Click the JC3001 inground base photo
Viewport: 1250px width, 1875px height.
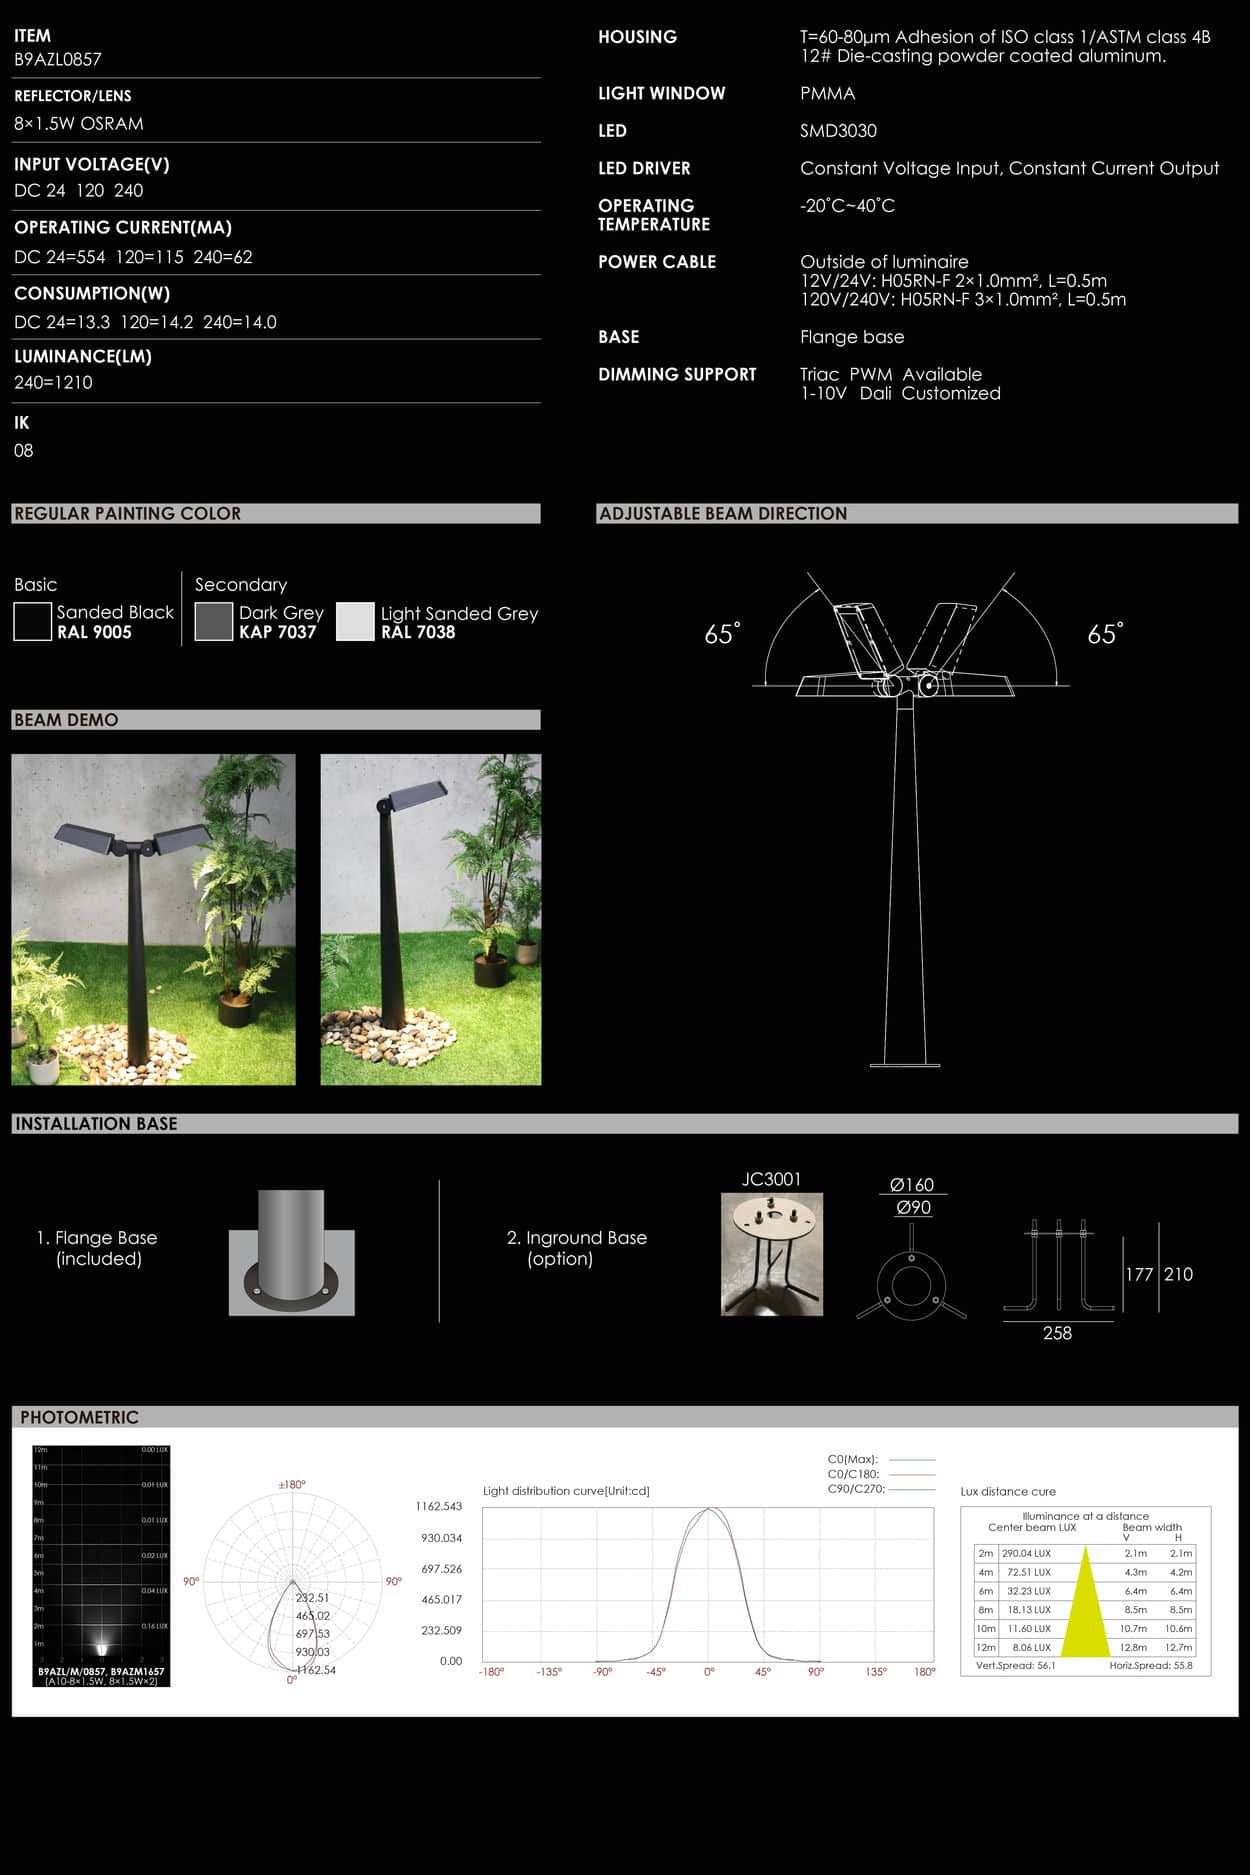click(x=771, y=1253)
